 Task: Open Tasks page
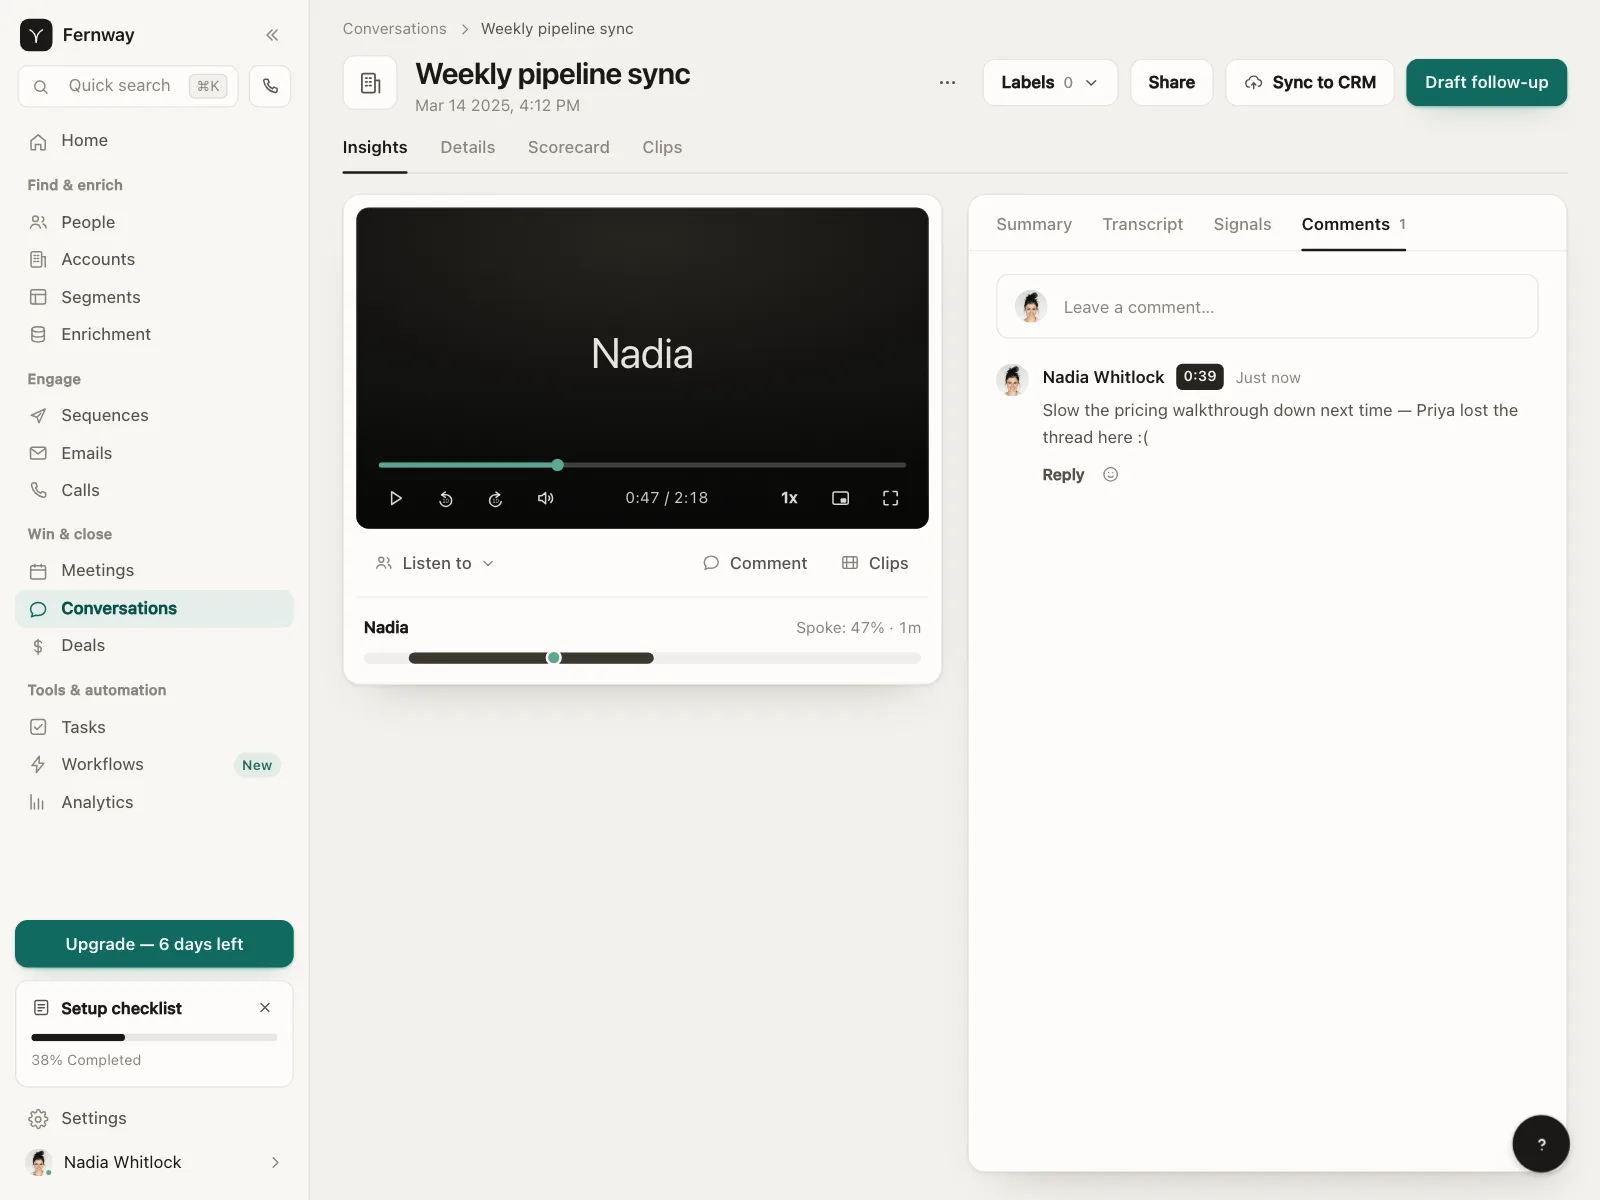pos(154,727)
